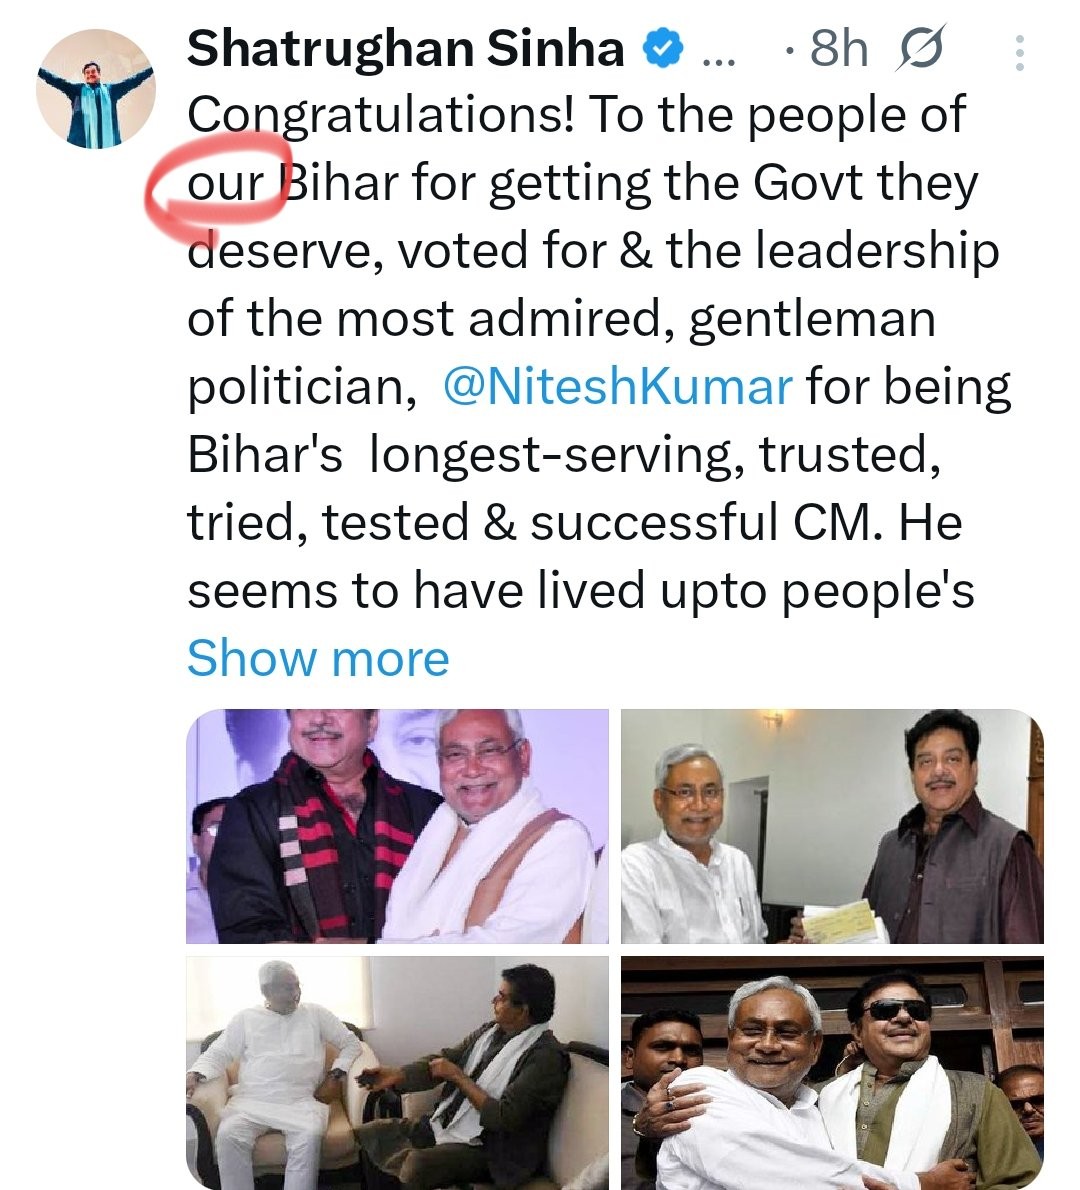1080x1190 pixels.
Task: Open the photo with the red striped scarf
Action: [397, 826]
